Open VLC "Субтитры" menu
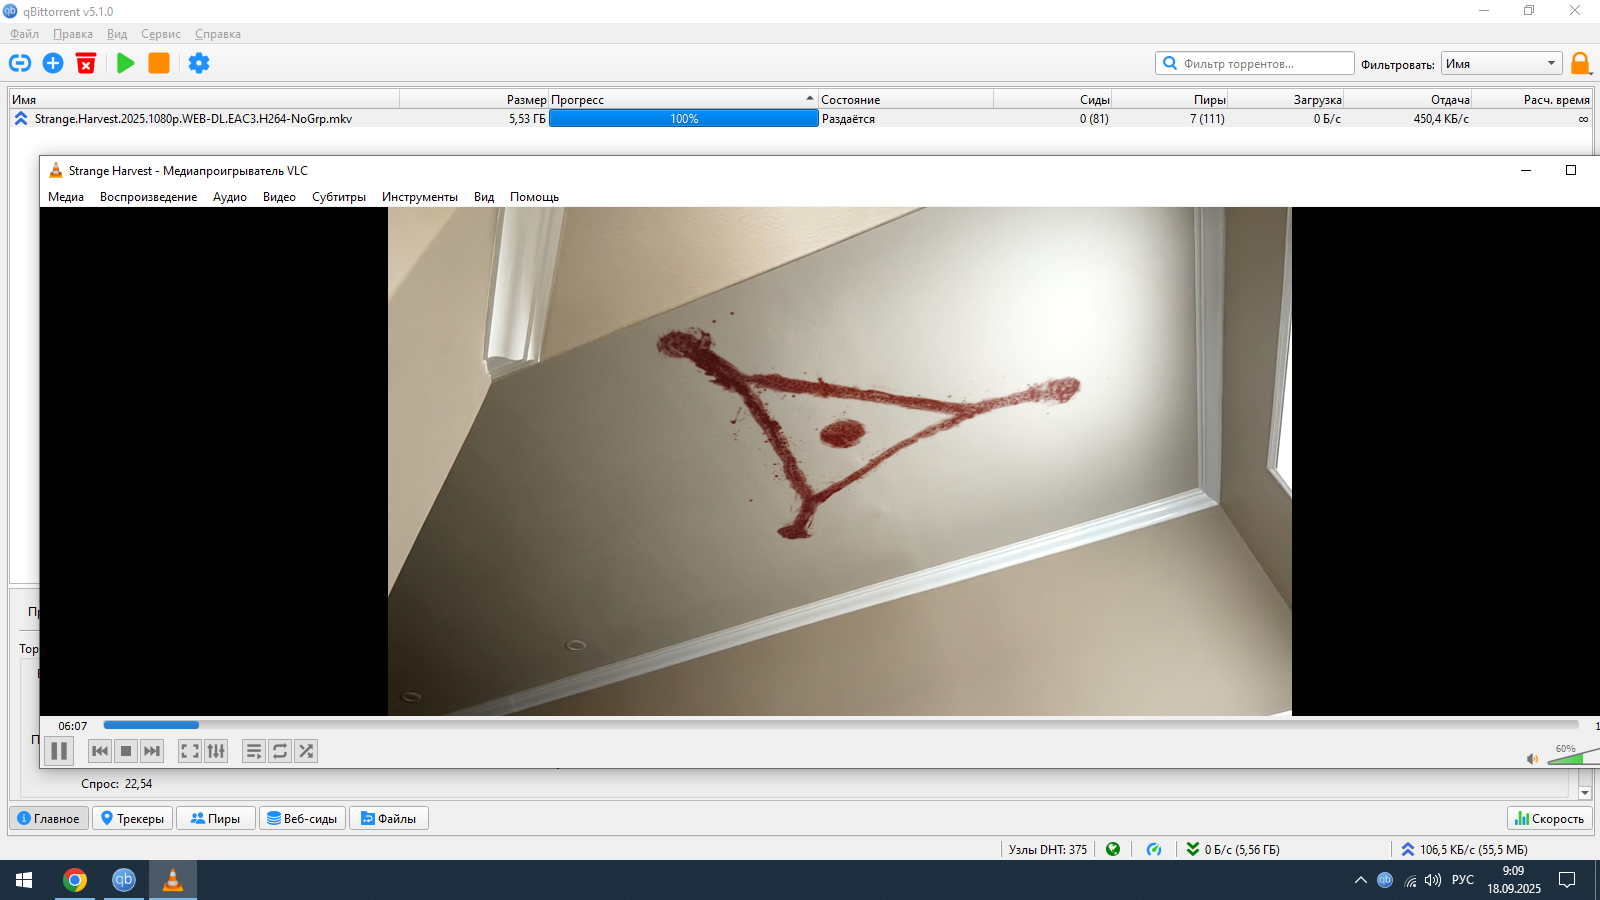Screen dimensions: 1600x900 coord(339,197)
